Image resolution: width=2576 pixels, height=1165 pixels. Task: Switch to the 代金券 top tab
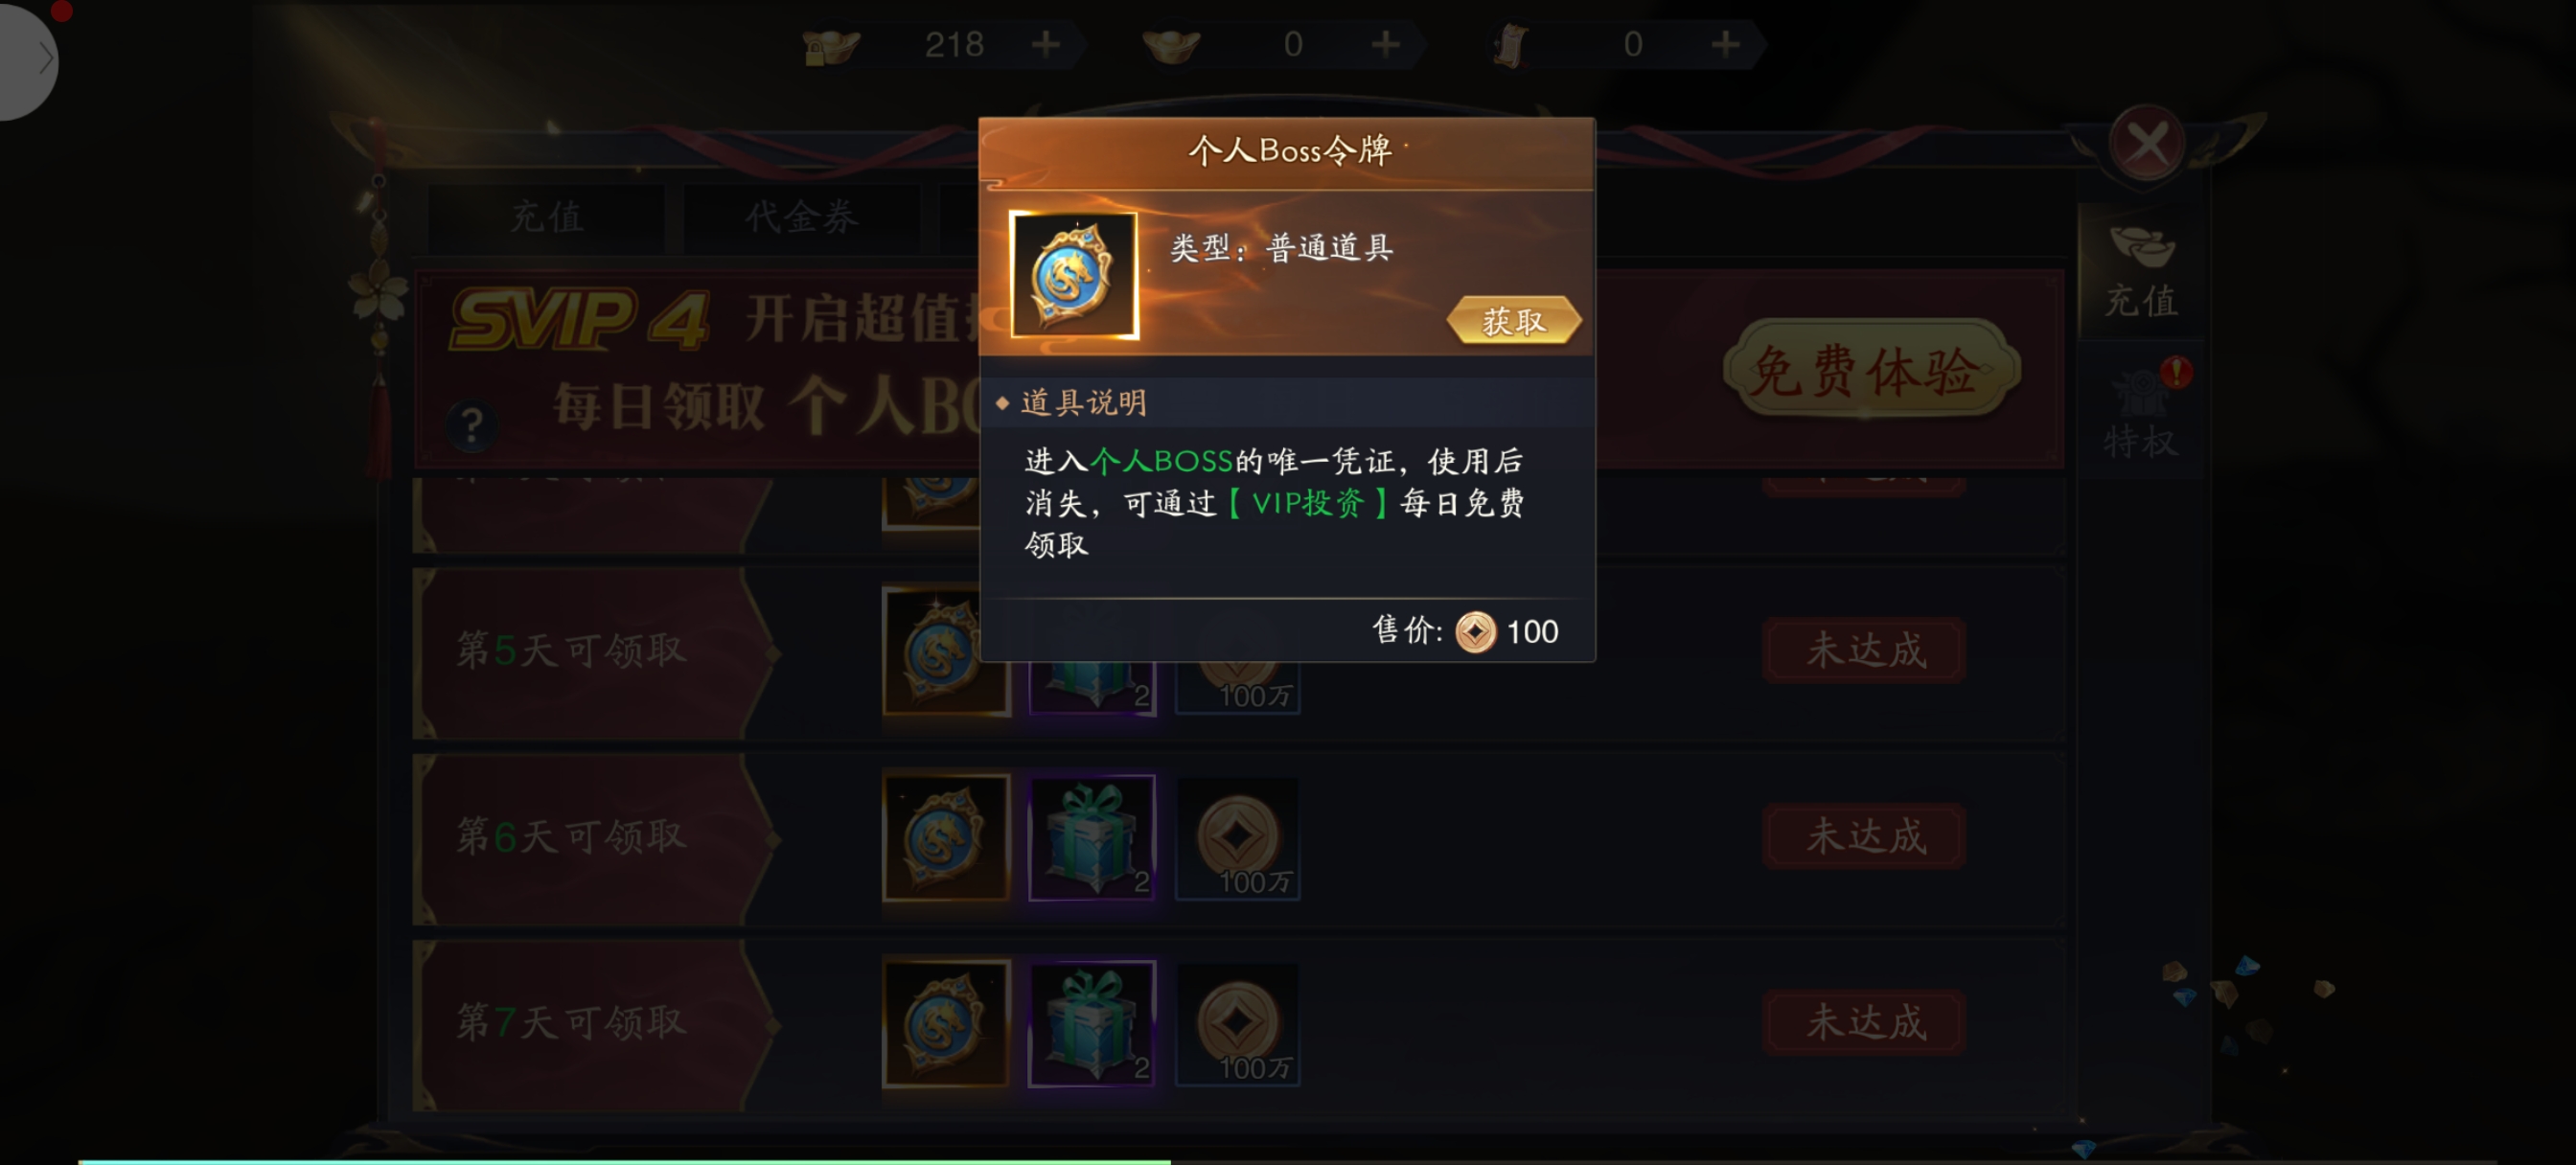click(801, 217)
